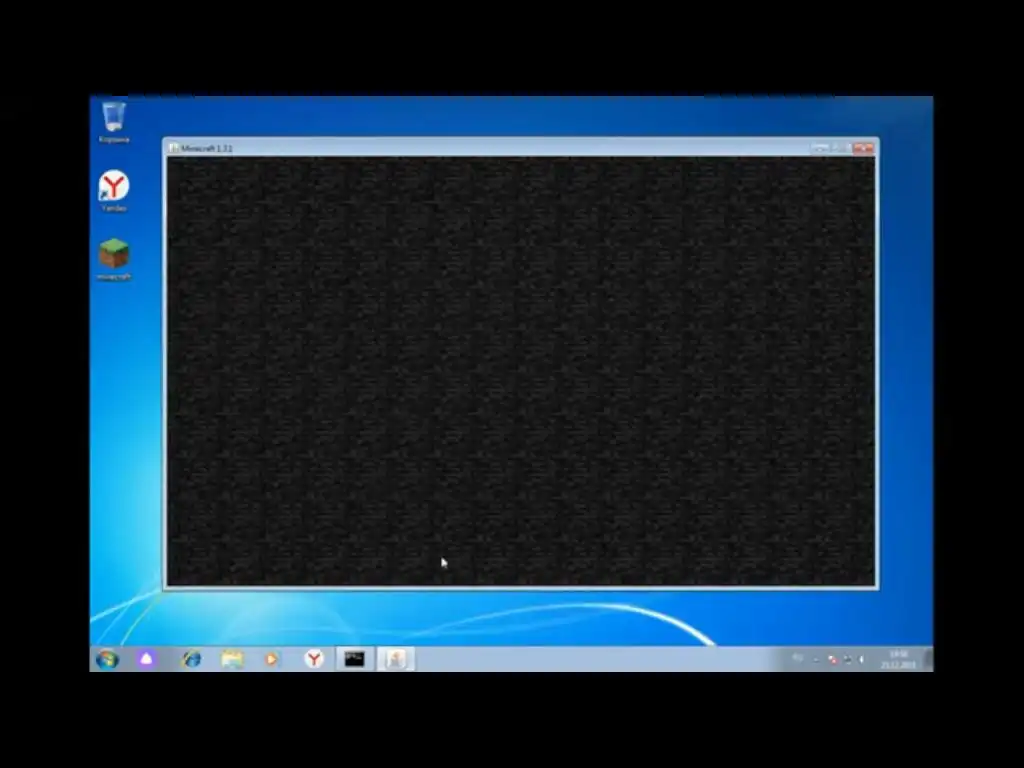Open the action center flag tray icon
The height and width of the screenshot is (768, 1024).
click(833, 660)
